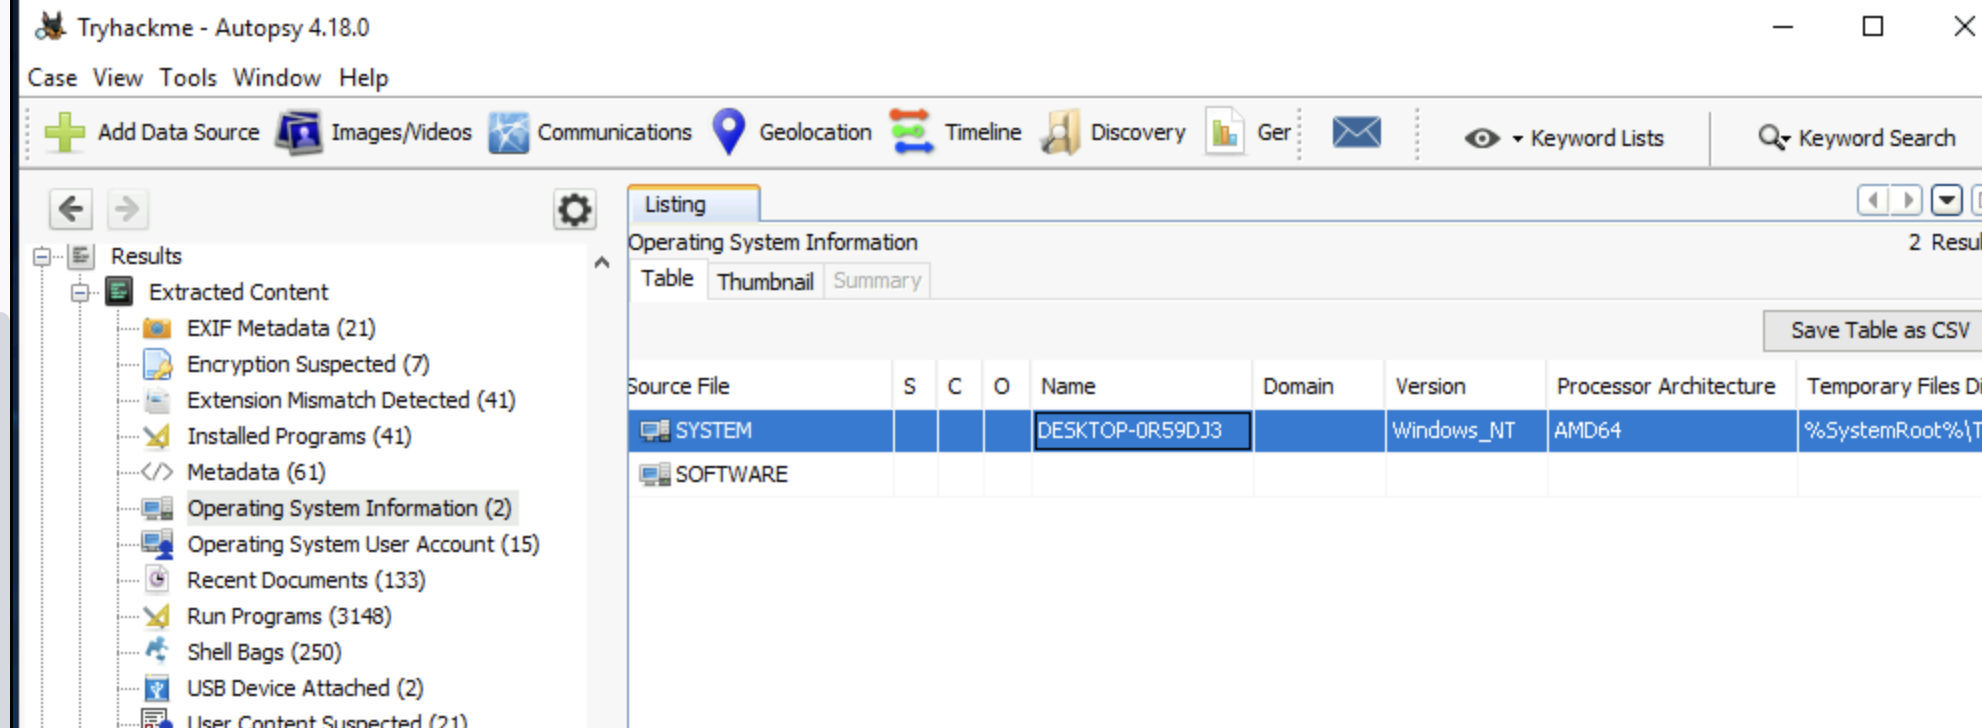Sort by the Domain column header
Image resolution: width=1982 pixels, height=728 pixels.
(1319, 386)
